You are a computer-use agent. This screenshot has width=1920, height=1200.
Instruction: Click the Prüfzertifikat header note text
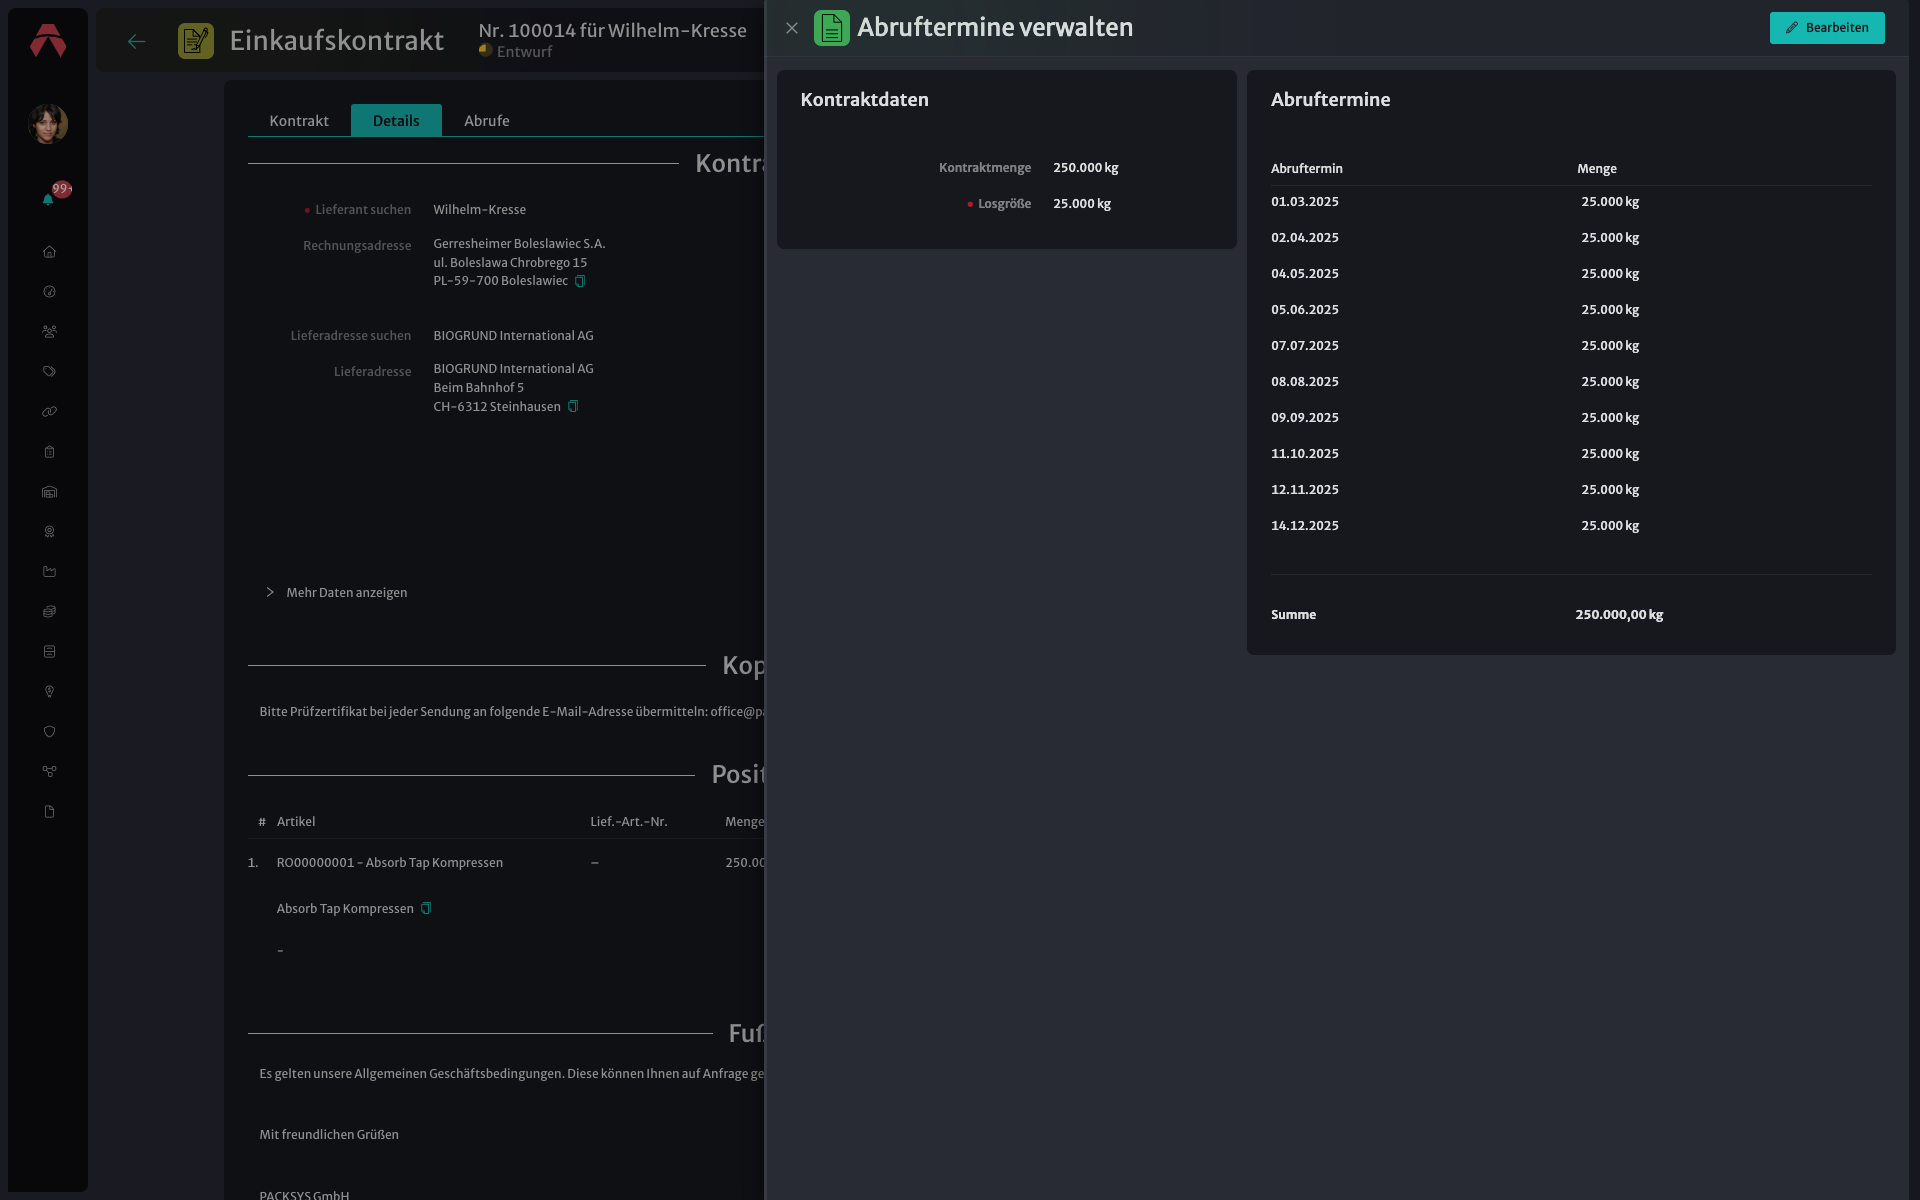(x=512, y=711)
